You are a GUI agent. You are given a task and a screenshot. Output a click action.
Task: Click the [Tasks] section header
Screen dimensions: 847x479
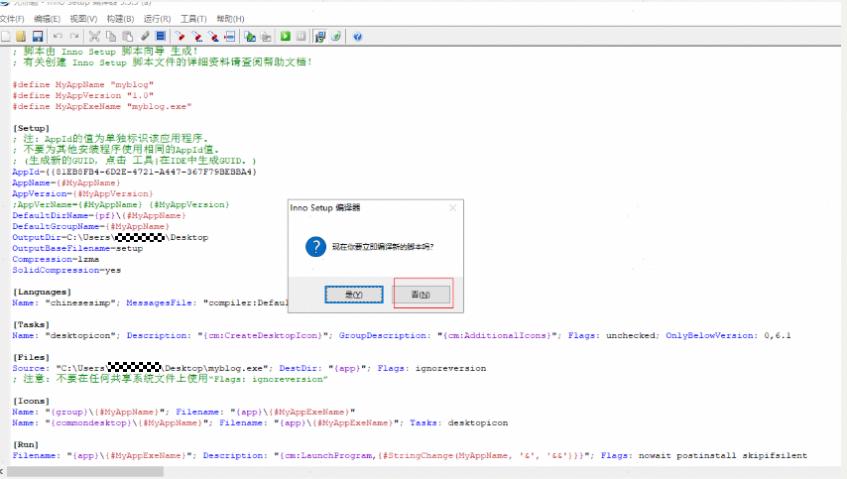(x=31, y=325)
